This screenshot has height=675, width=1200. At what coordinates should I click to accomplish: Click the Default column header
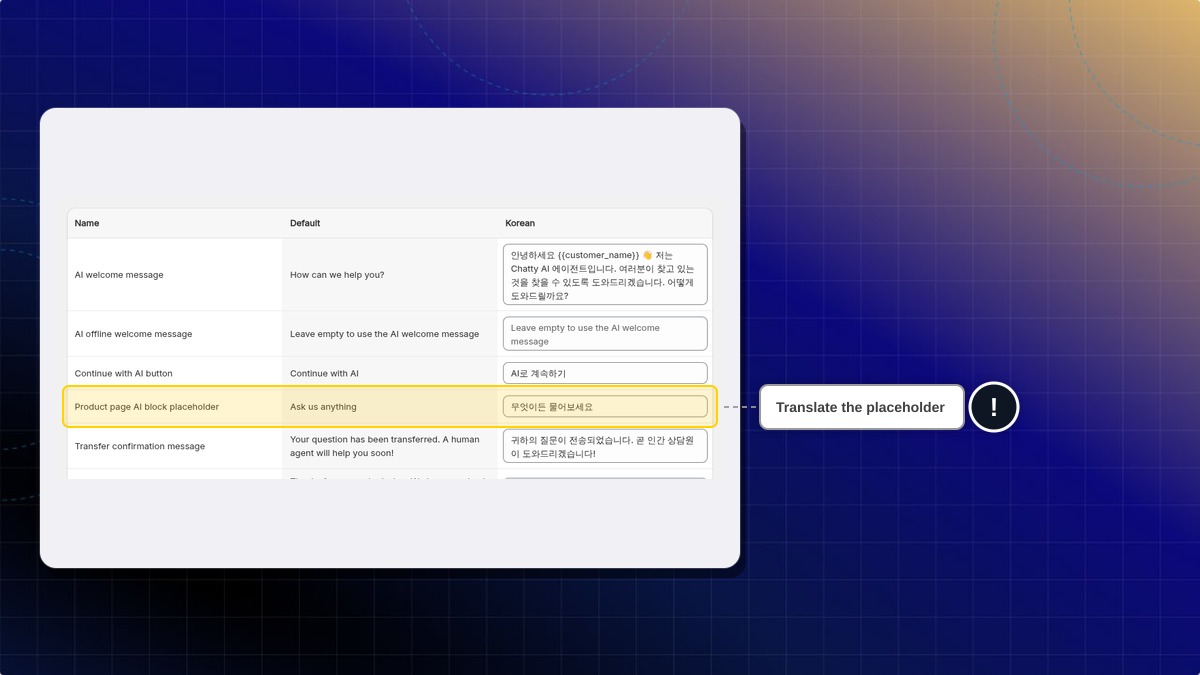(305, 223)
